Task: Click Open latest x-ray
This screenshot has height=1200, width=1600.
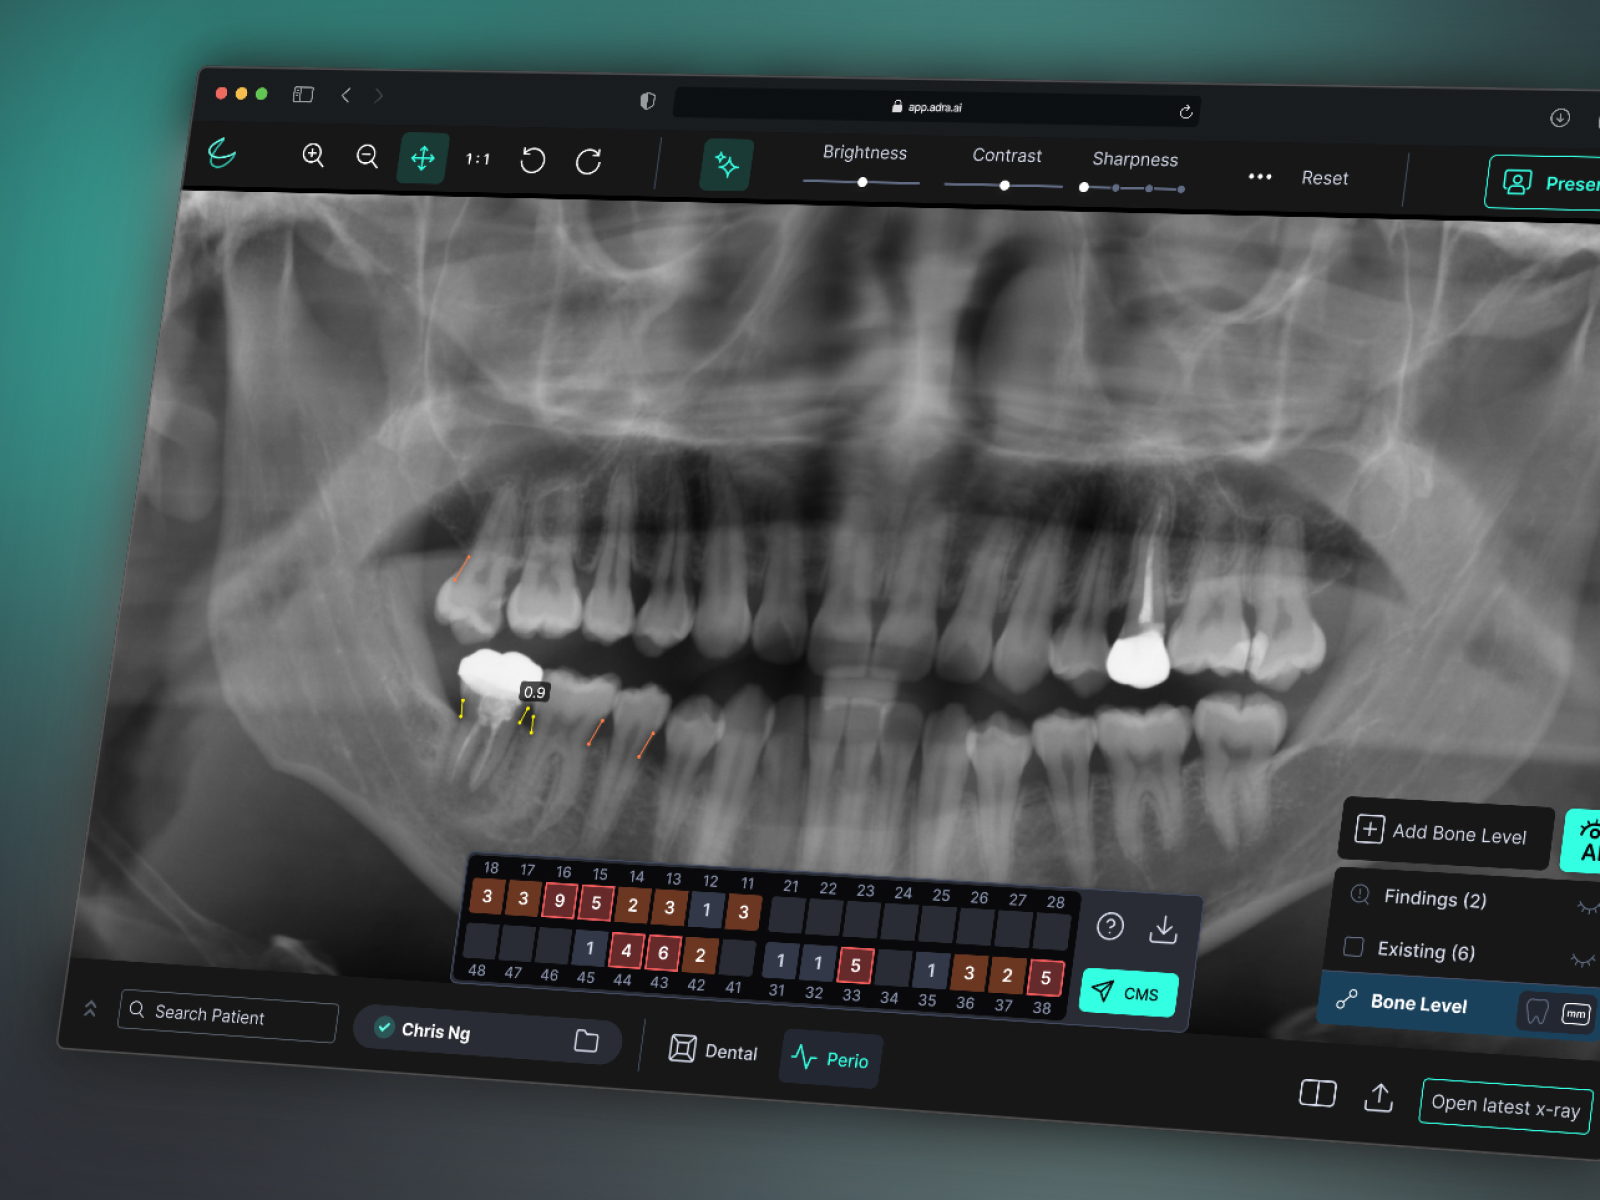Action: [1505, 1106]
